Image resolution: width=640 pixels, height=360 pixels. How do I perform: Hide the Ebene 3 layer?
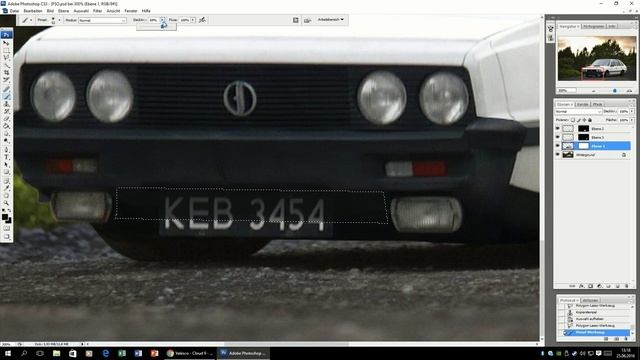558,137
